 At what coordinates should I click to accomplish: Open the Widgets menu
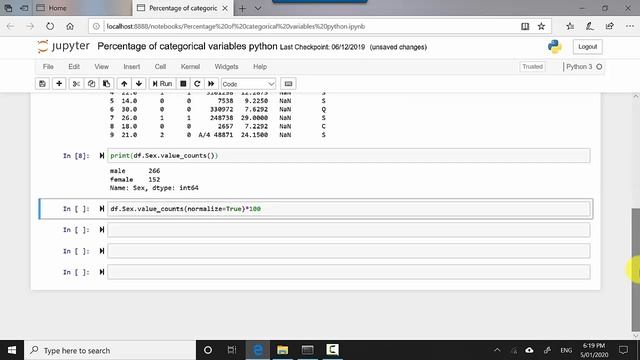(226, 67)
